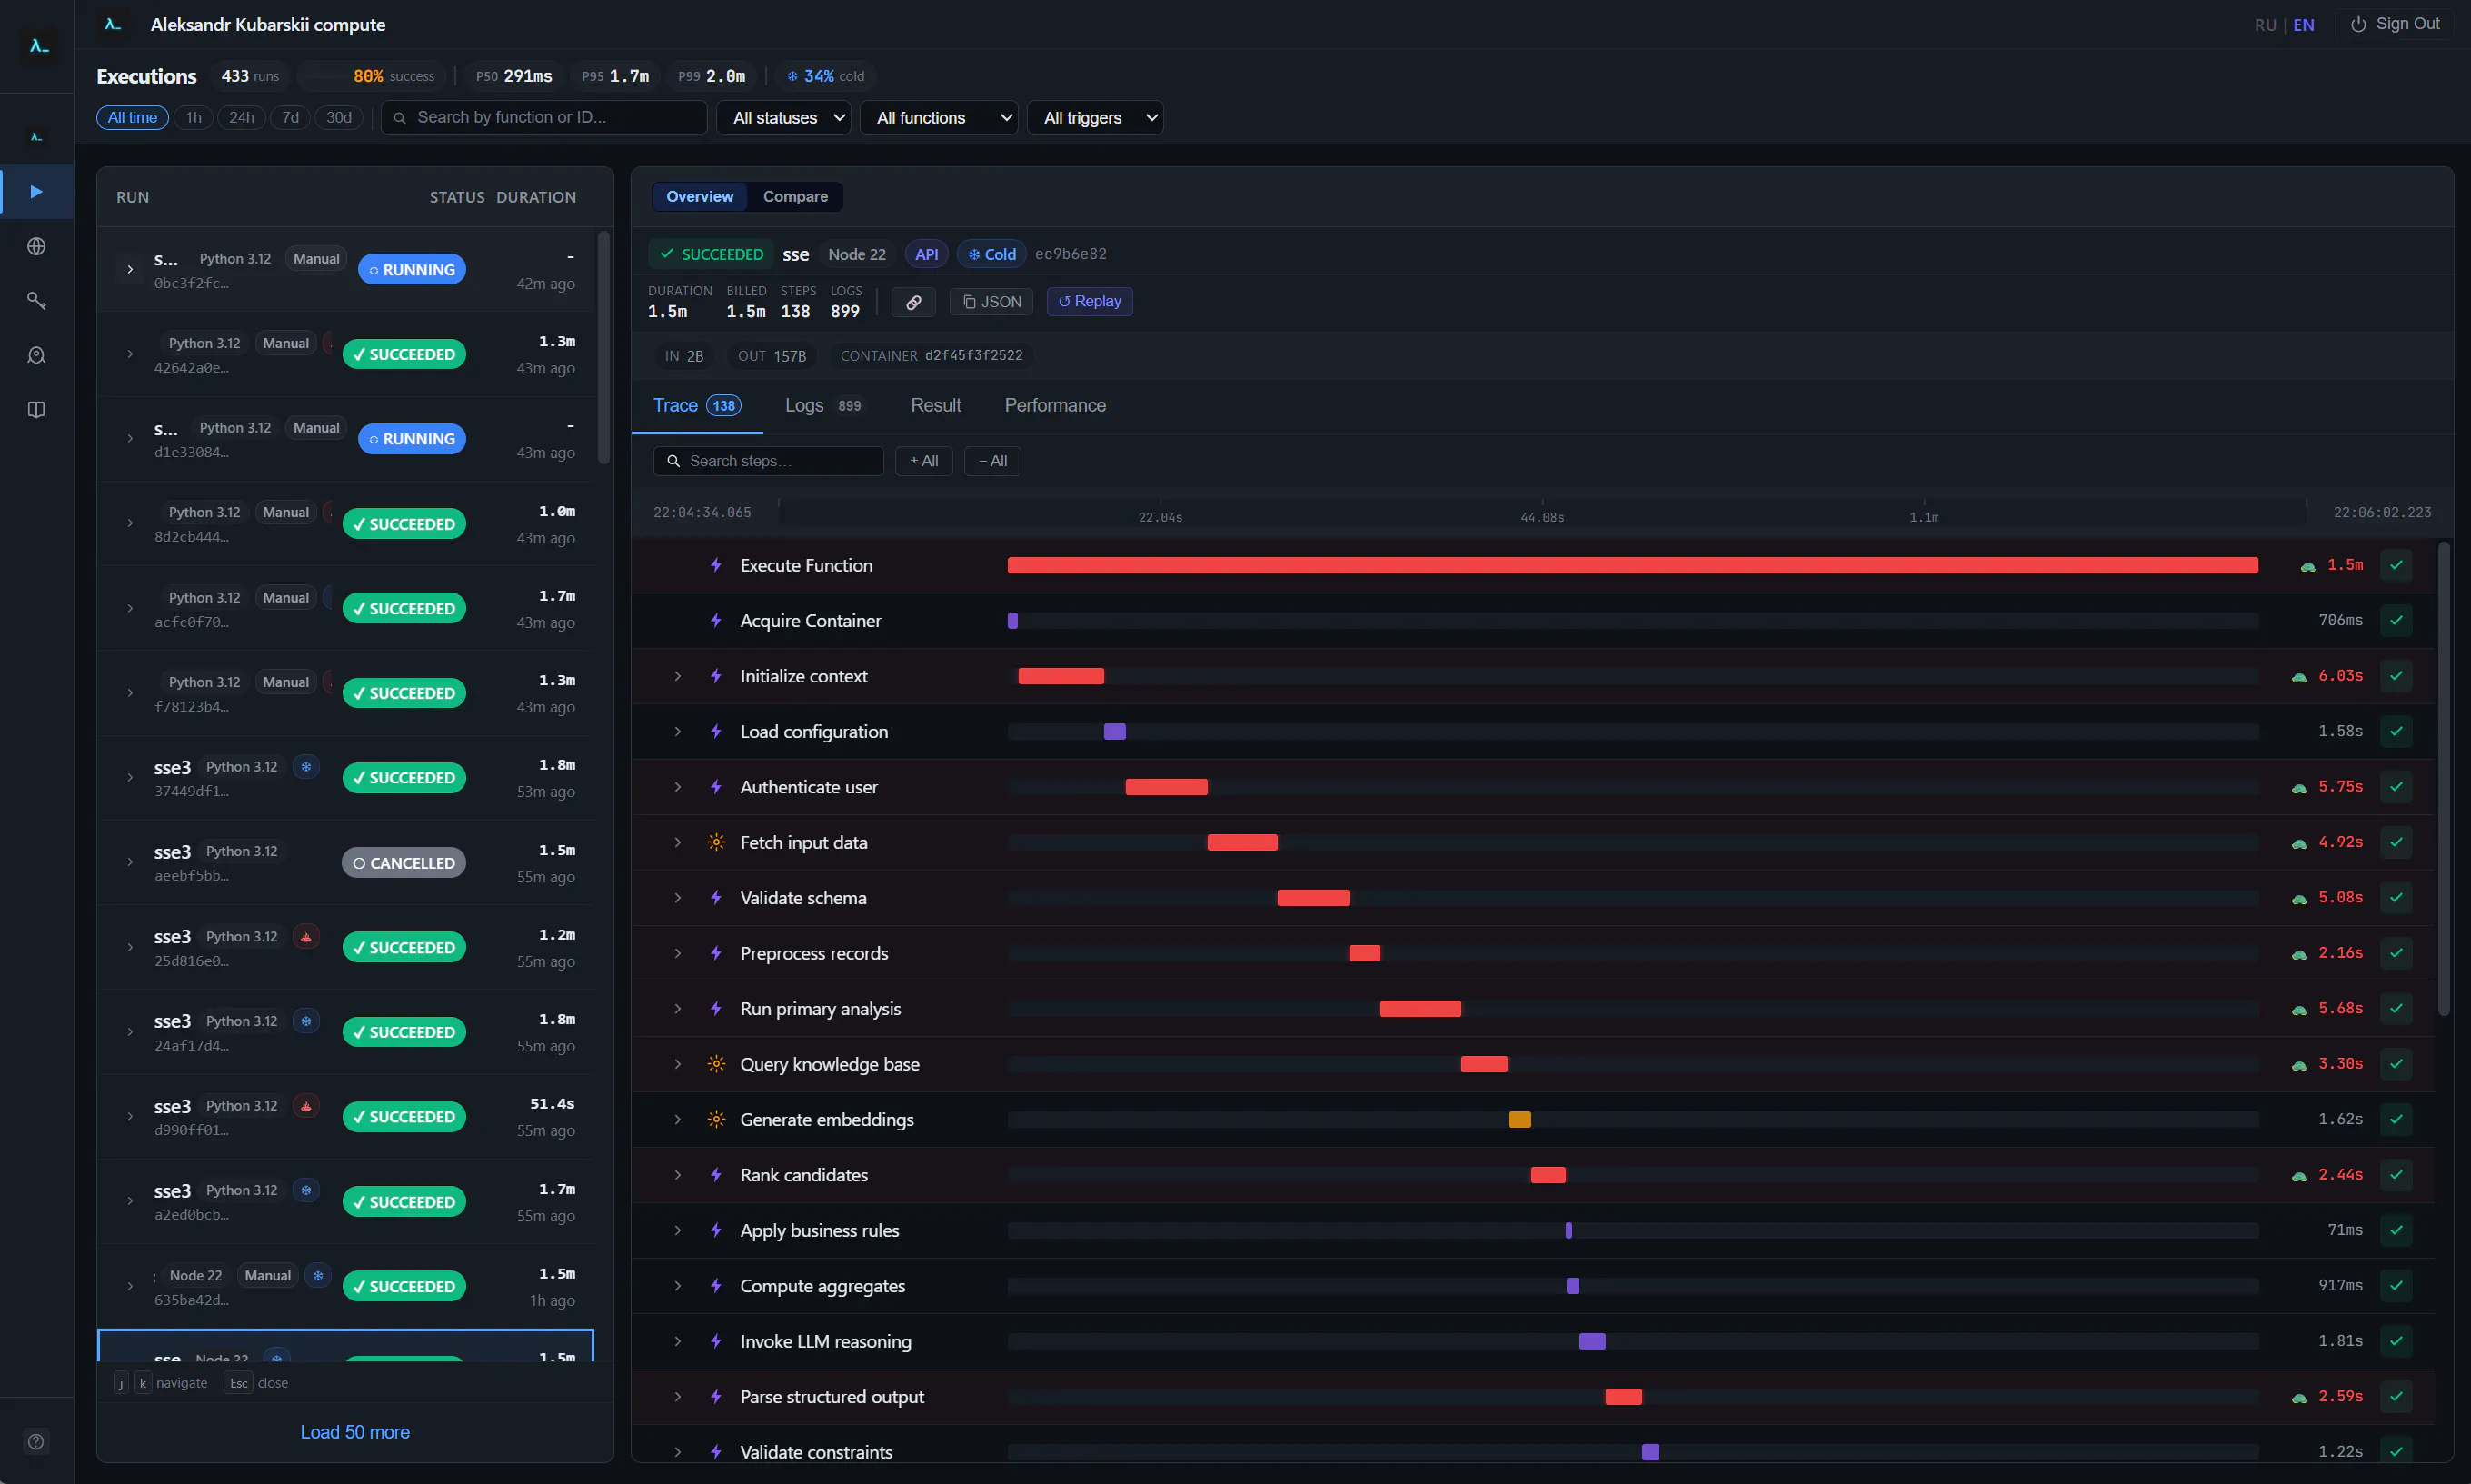
Task: Click the Search steps input field
Action: [x=768, y=461]
